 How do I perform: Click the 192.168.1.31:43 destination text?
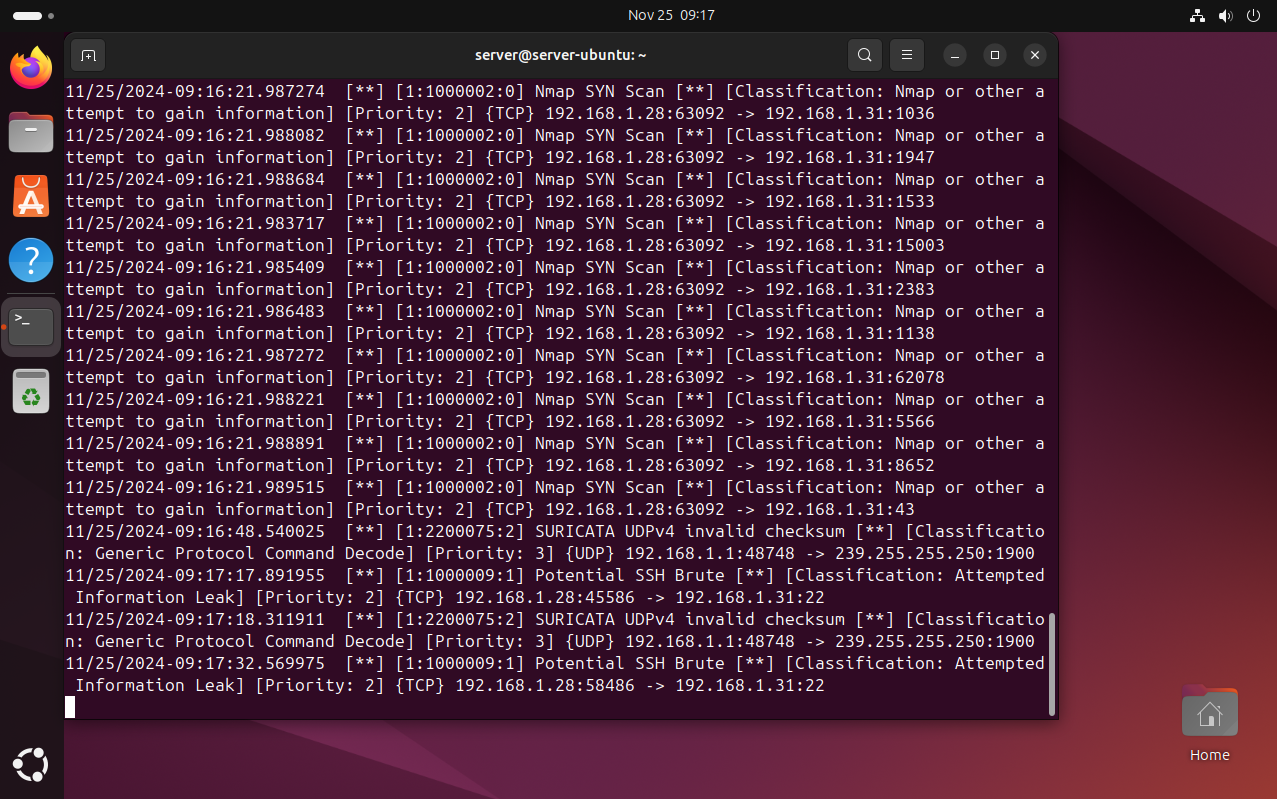pyautogui.click(x=840, y=509)
